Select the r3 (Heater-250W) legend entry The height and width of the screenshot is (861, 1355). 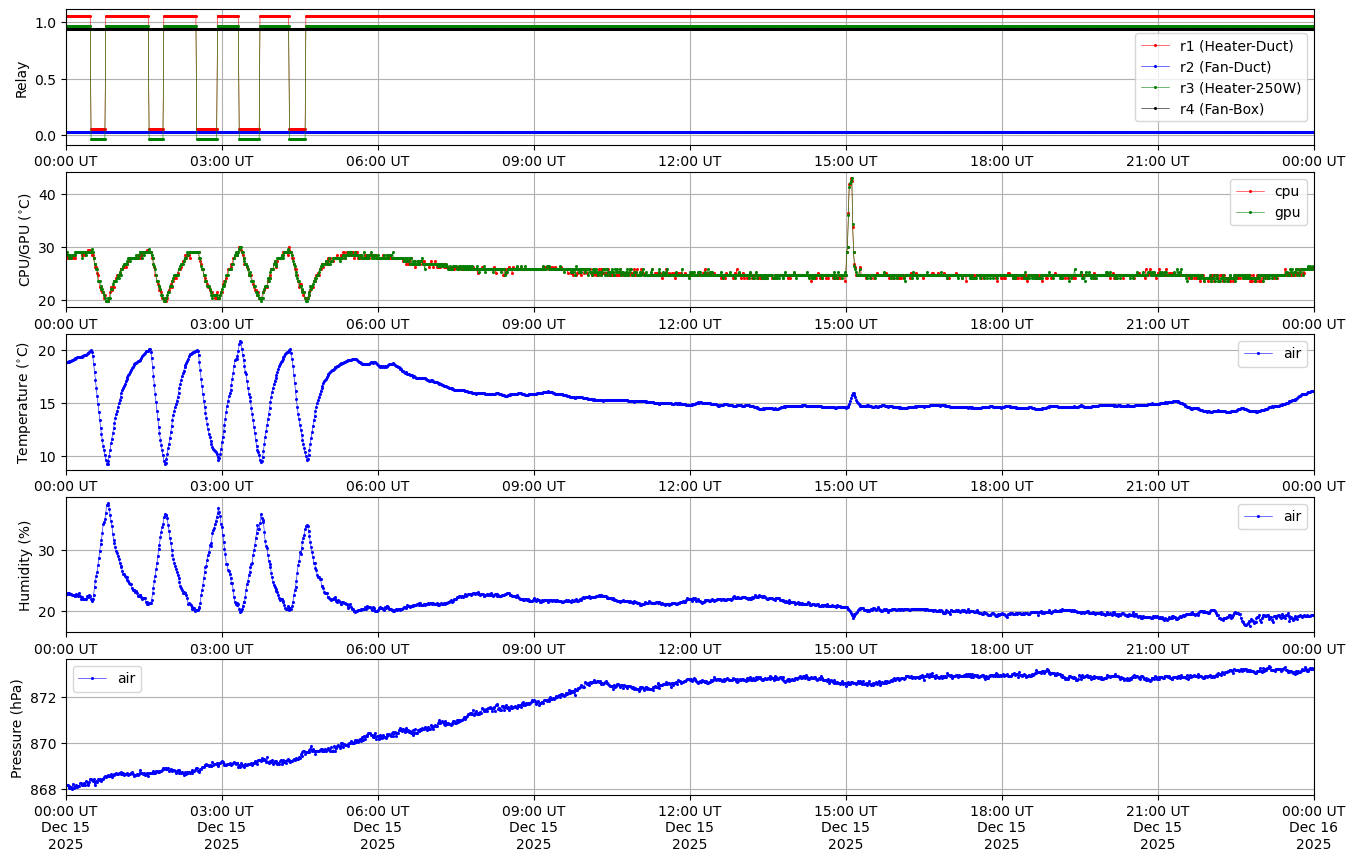tap(1240, 88)
